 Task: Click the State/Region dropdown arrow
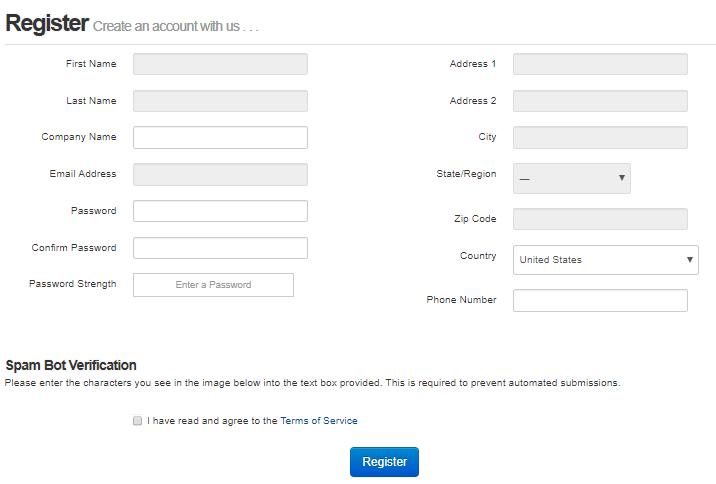point(621,178)
